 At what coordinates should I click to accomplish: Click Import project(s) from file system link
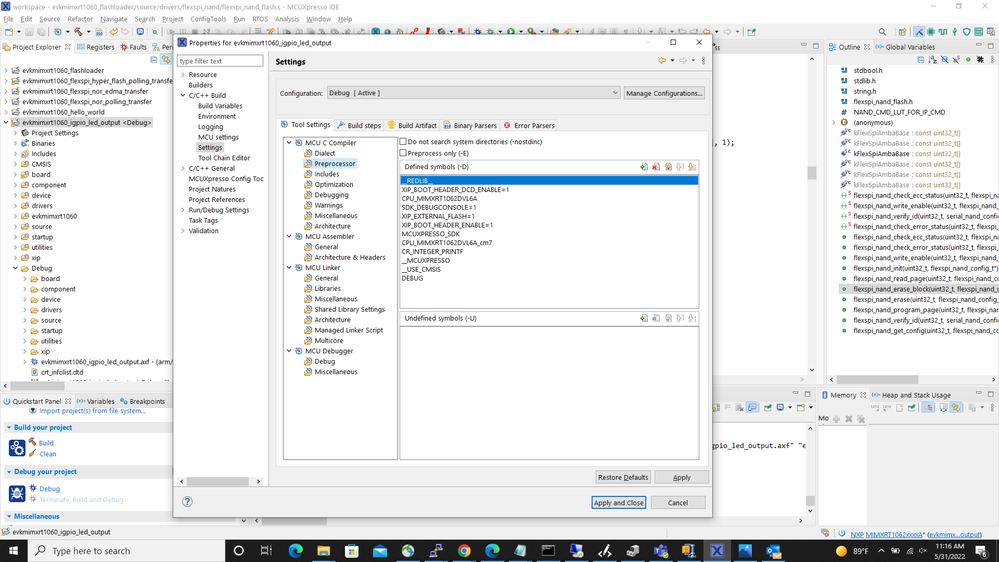click(92, 411)
